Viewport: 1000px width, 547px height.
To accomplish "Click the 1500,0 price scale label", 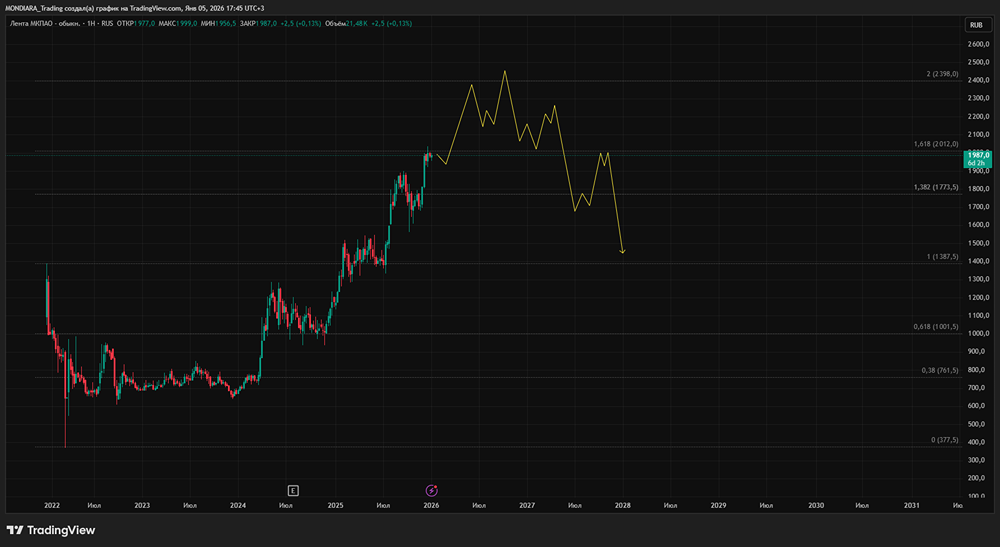I will point(978,243).
